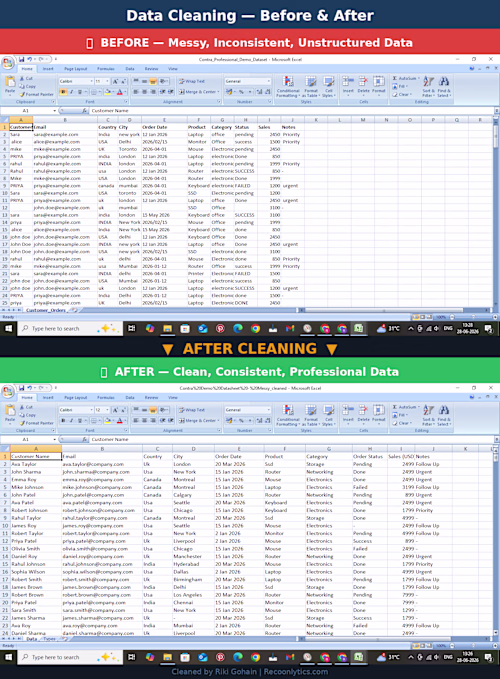Open Page Layout tab in BEFORE window
500x679 pixels.
pyautogui.click(x=76, y=69)
